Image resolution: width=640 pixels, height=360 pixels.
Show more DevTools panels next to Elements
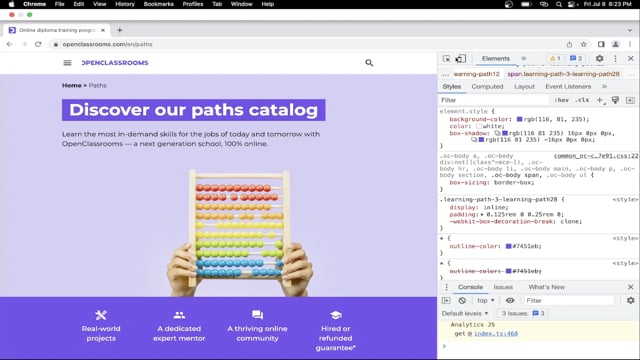click(524, 58)
